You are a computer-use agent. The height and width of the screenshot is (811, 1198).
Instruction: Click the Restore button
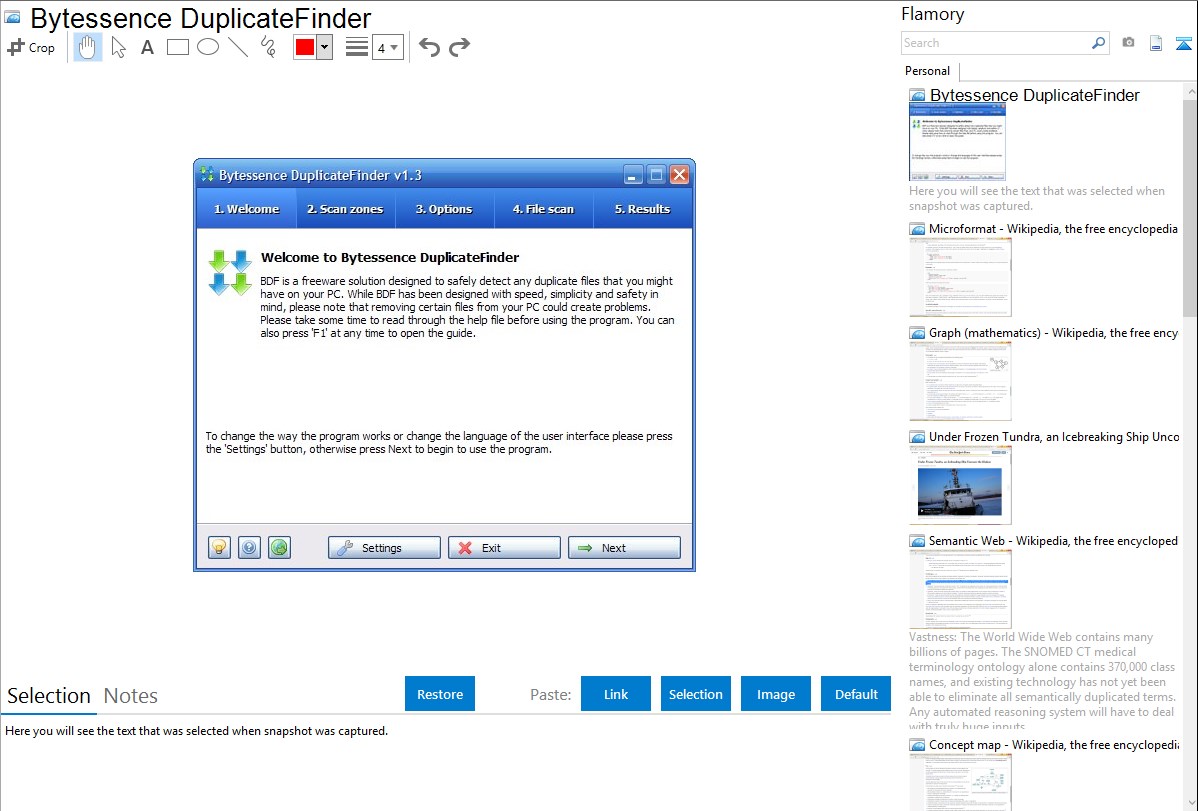click(440, 694)
